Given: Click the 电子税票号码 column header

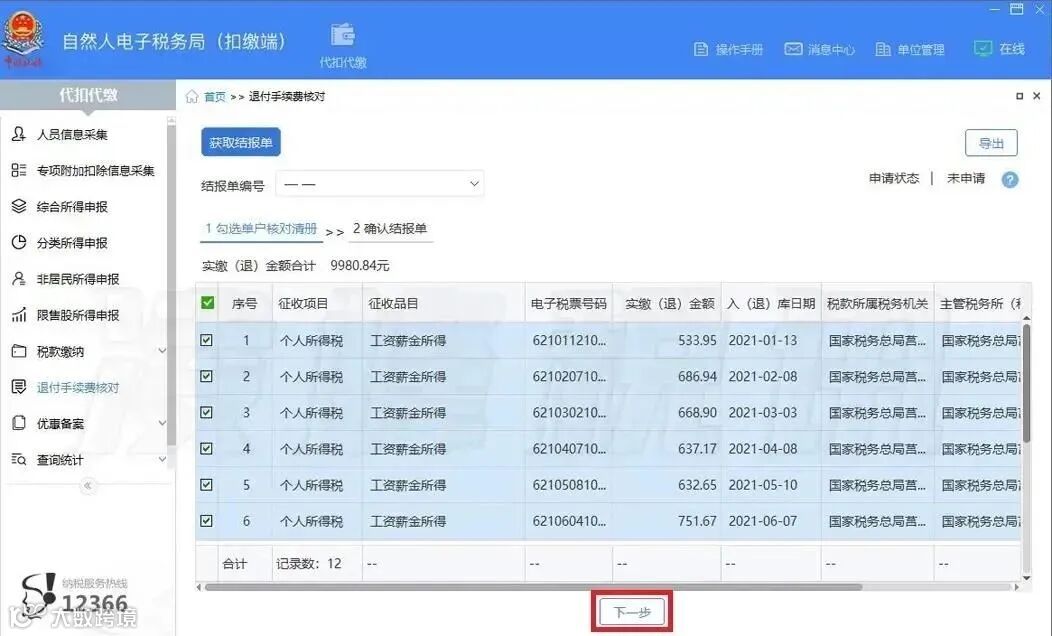Looking at the screenshot, I should tap(568, 303).
